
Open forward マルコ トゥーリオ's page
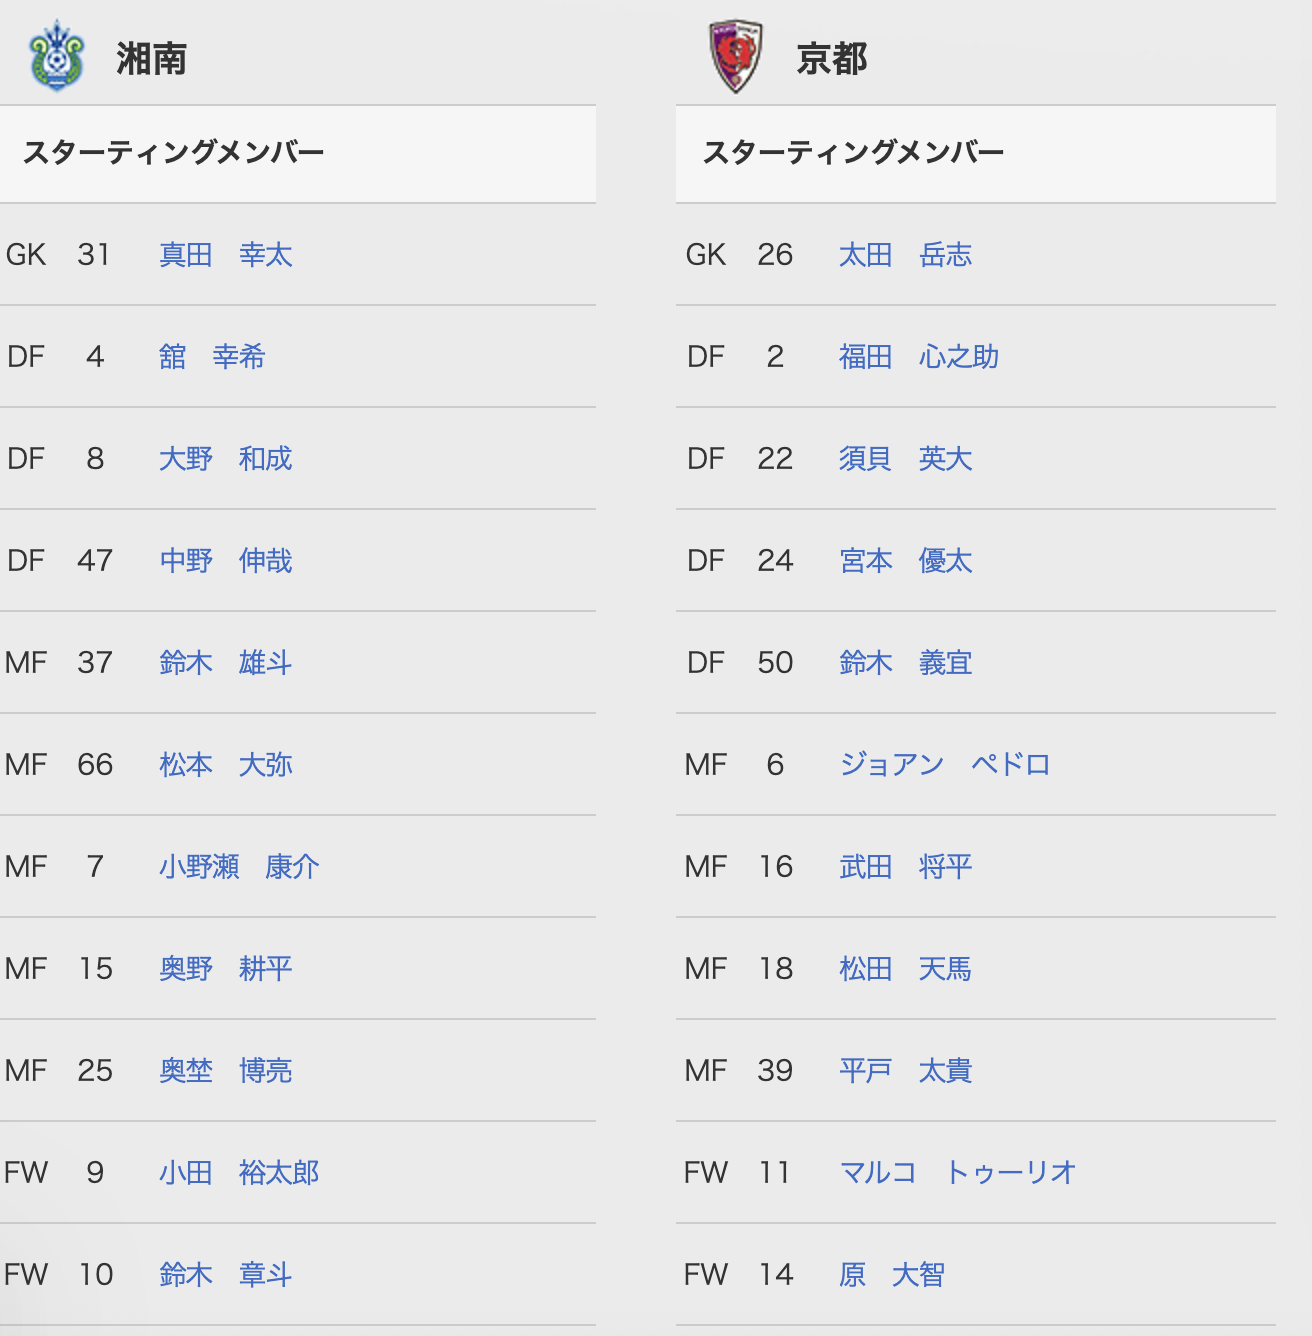click(x=957, y=1173)
